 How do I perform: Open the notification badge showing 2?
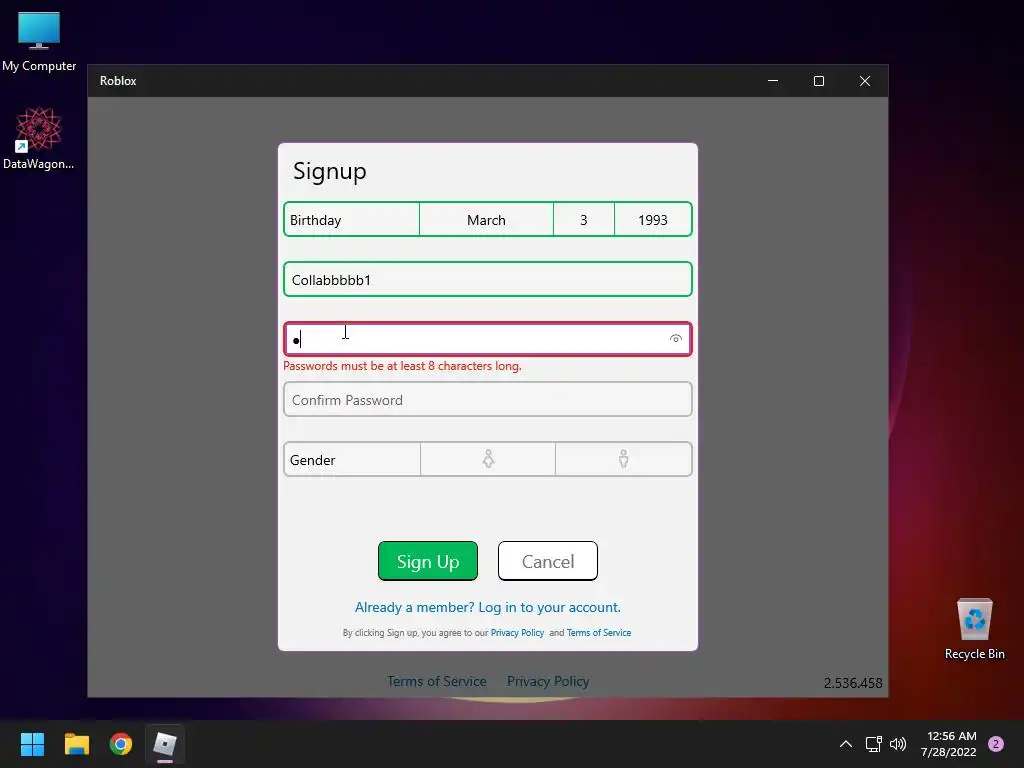[x=996, y=744]
